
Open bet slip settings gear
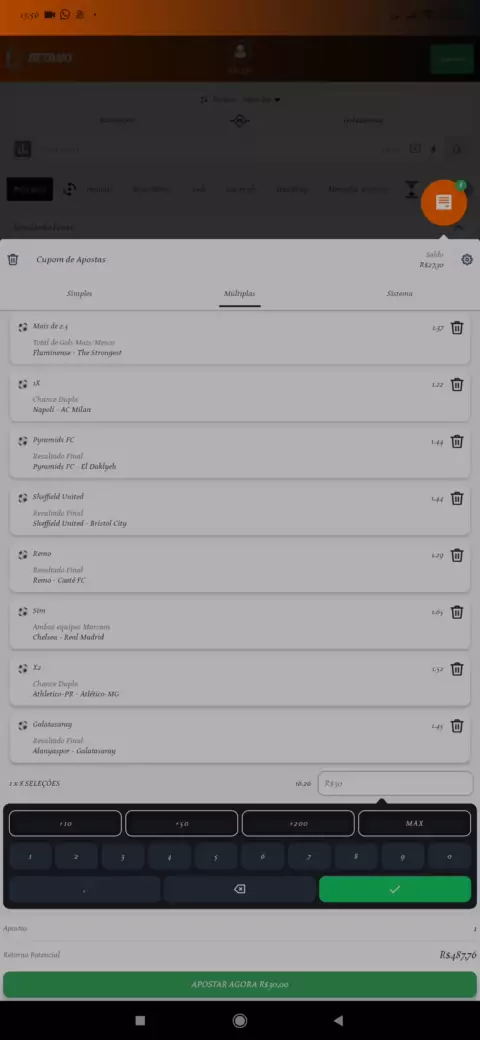[x=467, y=259]
